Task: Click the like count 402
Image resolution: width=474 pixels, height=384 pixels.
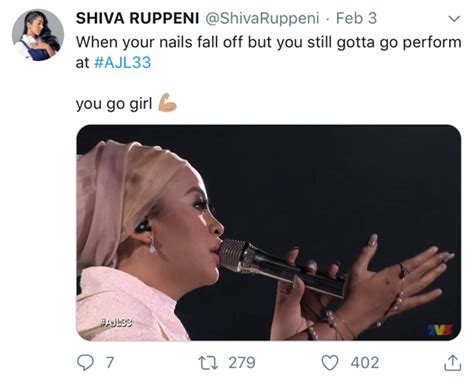Action: (x=365, y=362)
